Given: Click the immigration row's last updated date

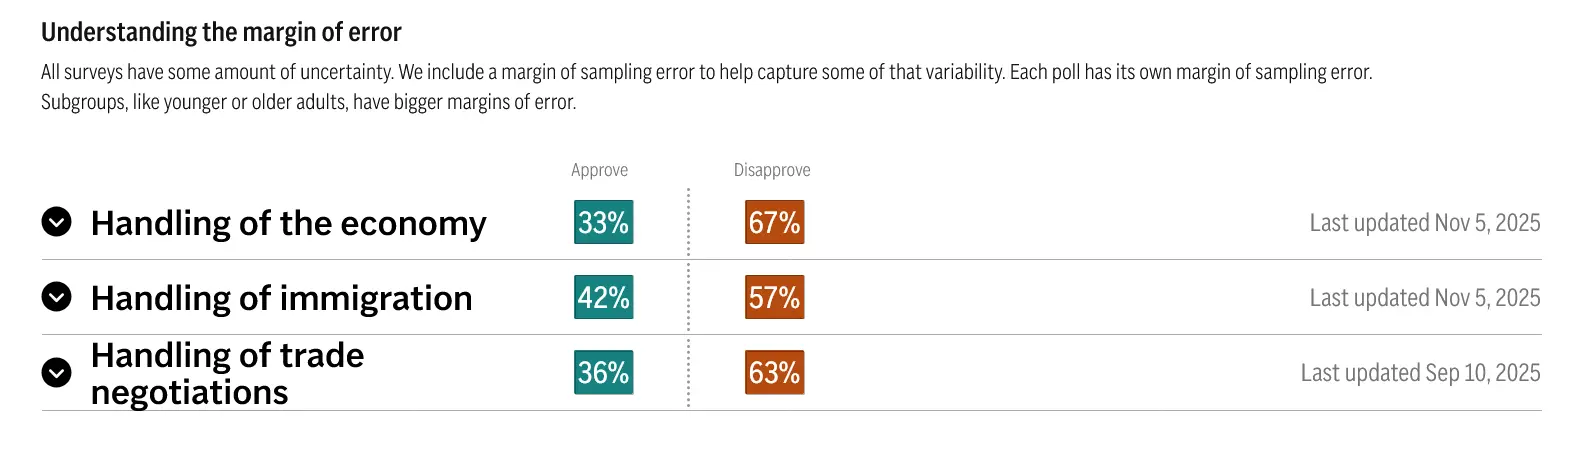Looking at the screenshot, I should click(1424, 298).
